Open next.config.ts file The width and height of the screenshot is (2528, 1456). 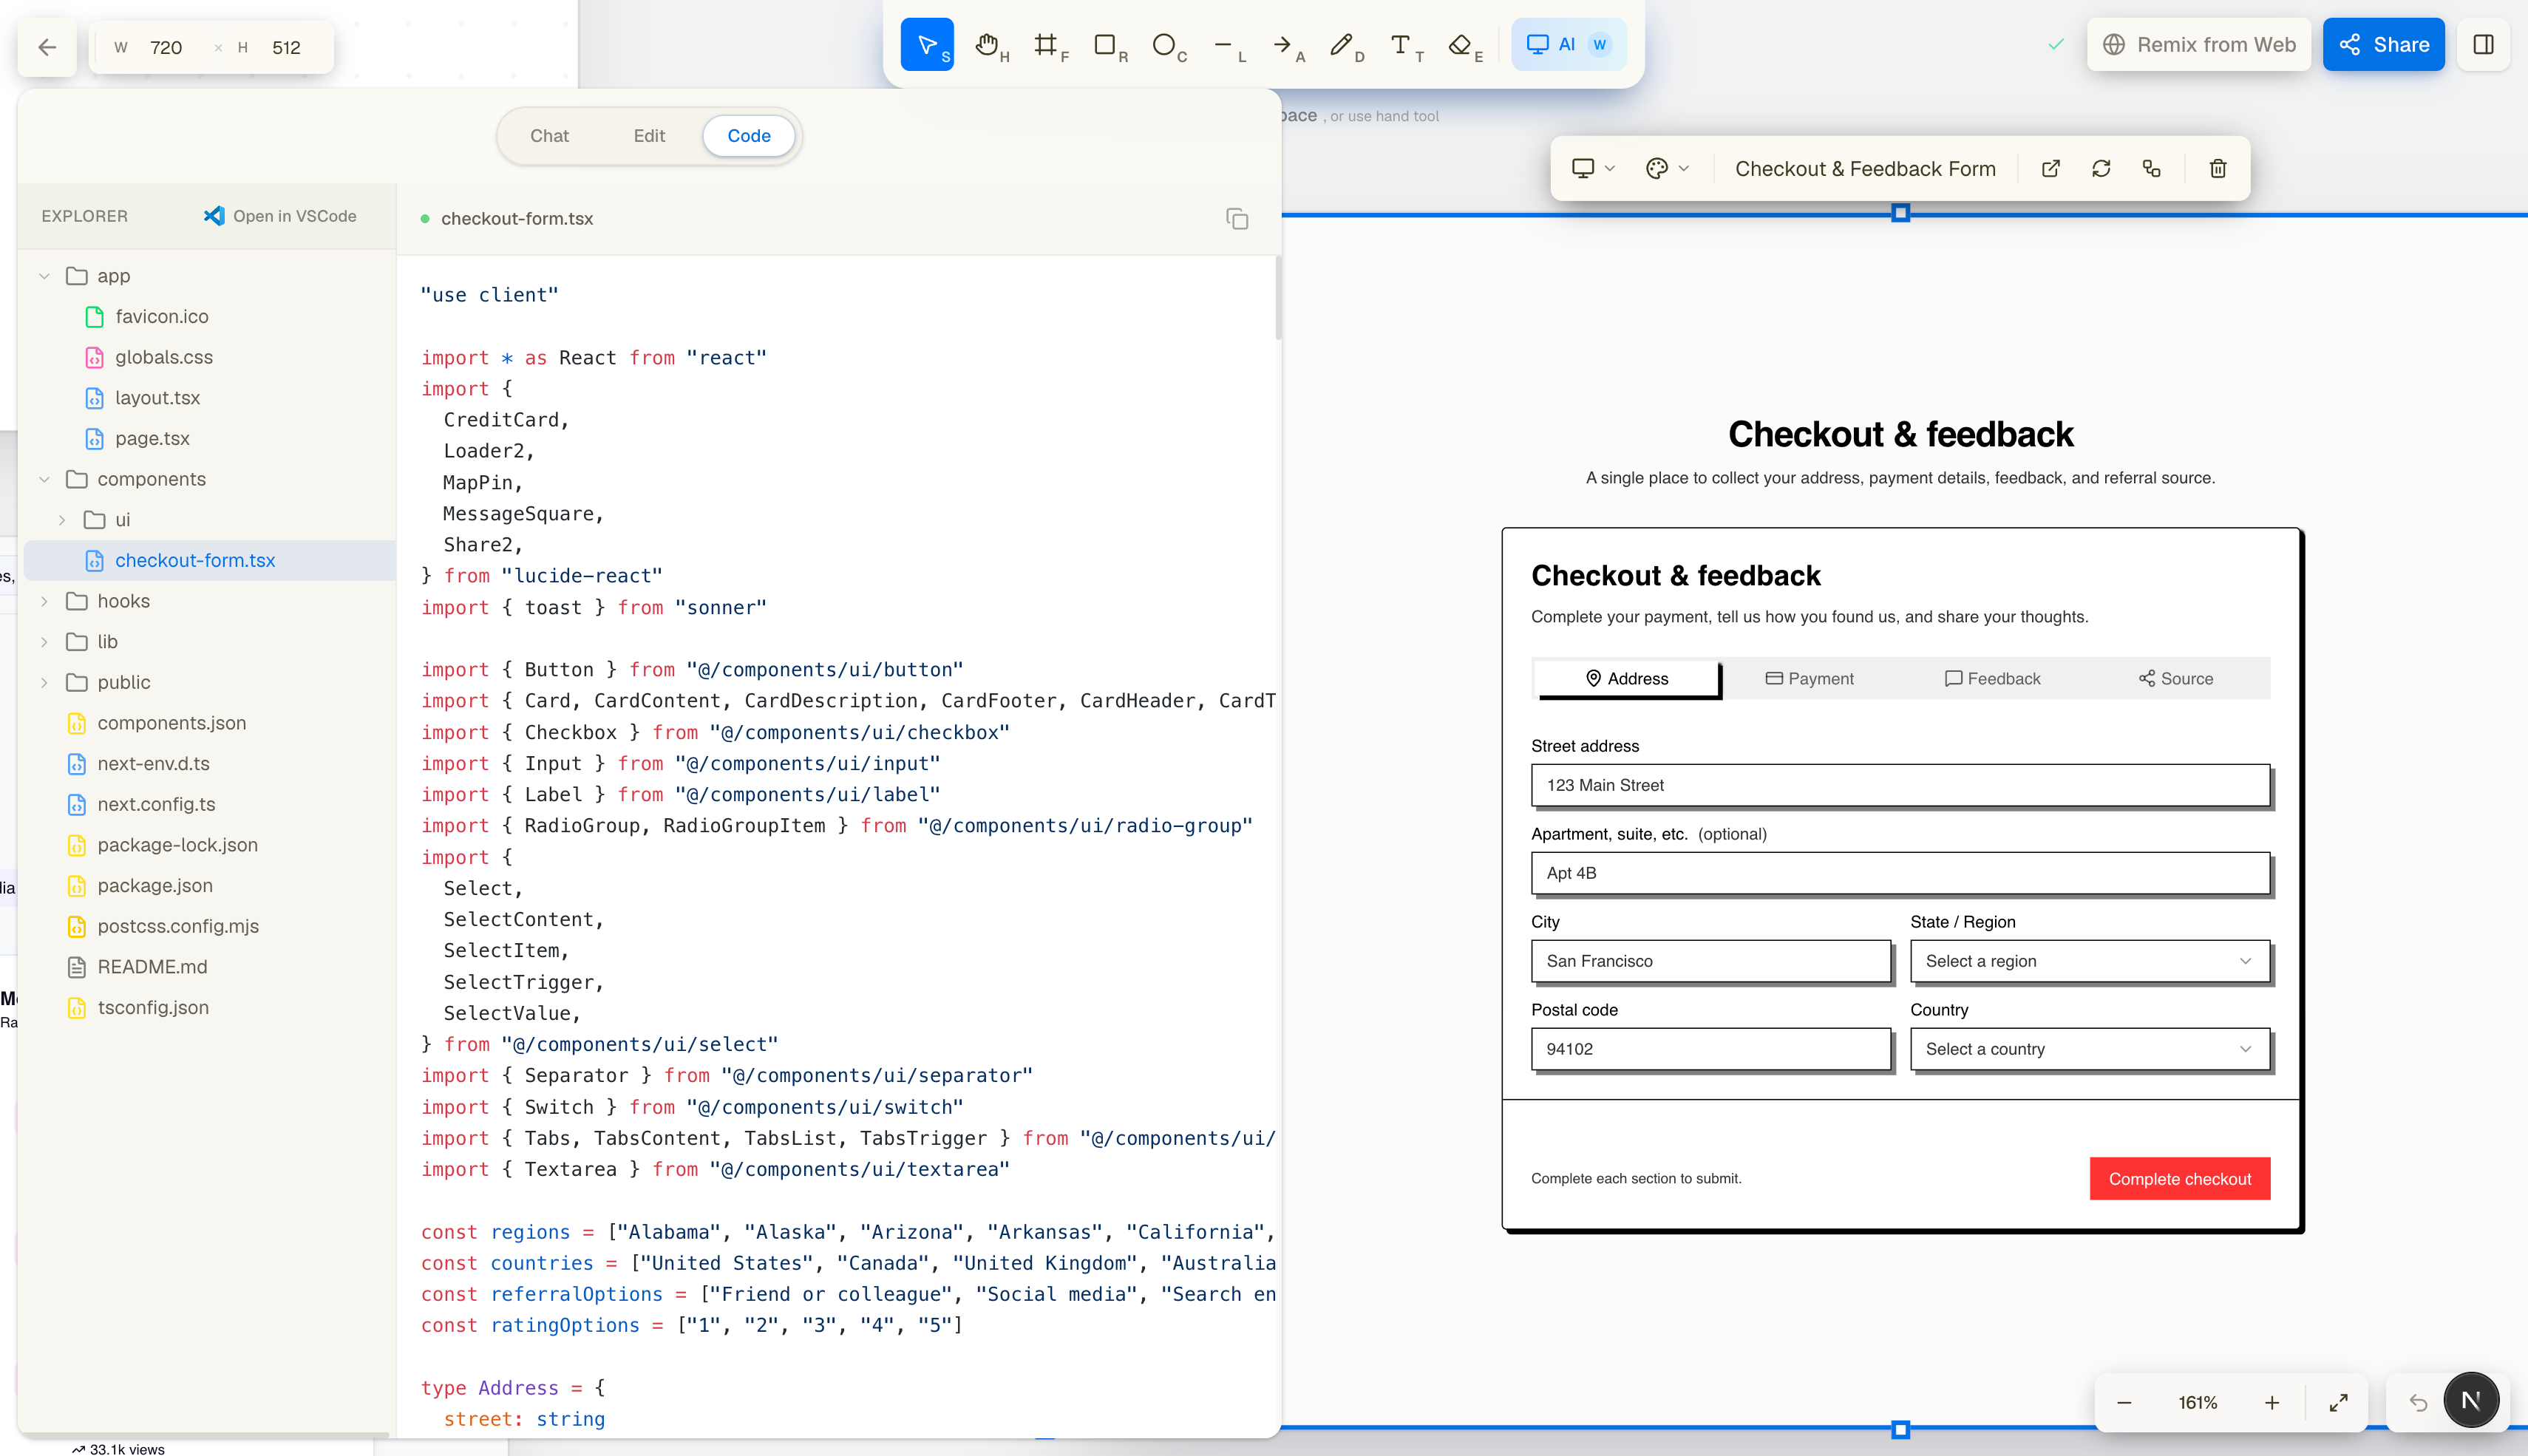point(156,804)
